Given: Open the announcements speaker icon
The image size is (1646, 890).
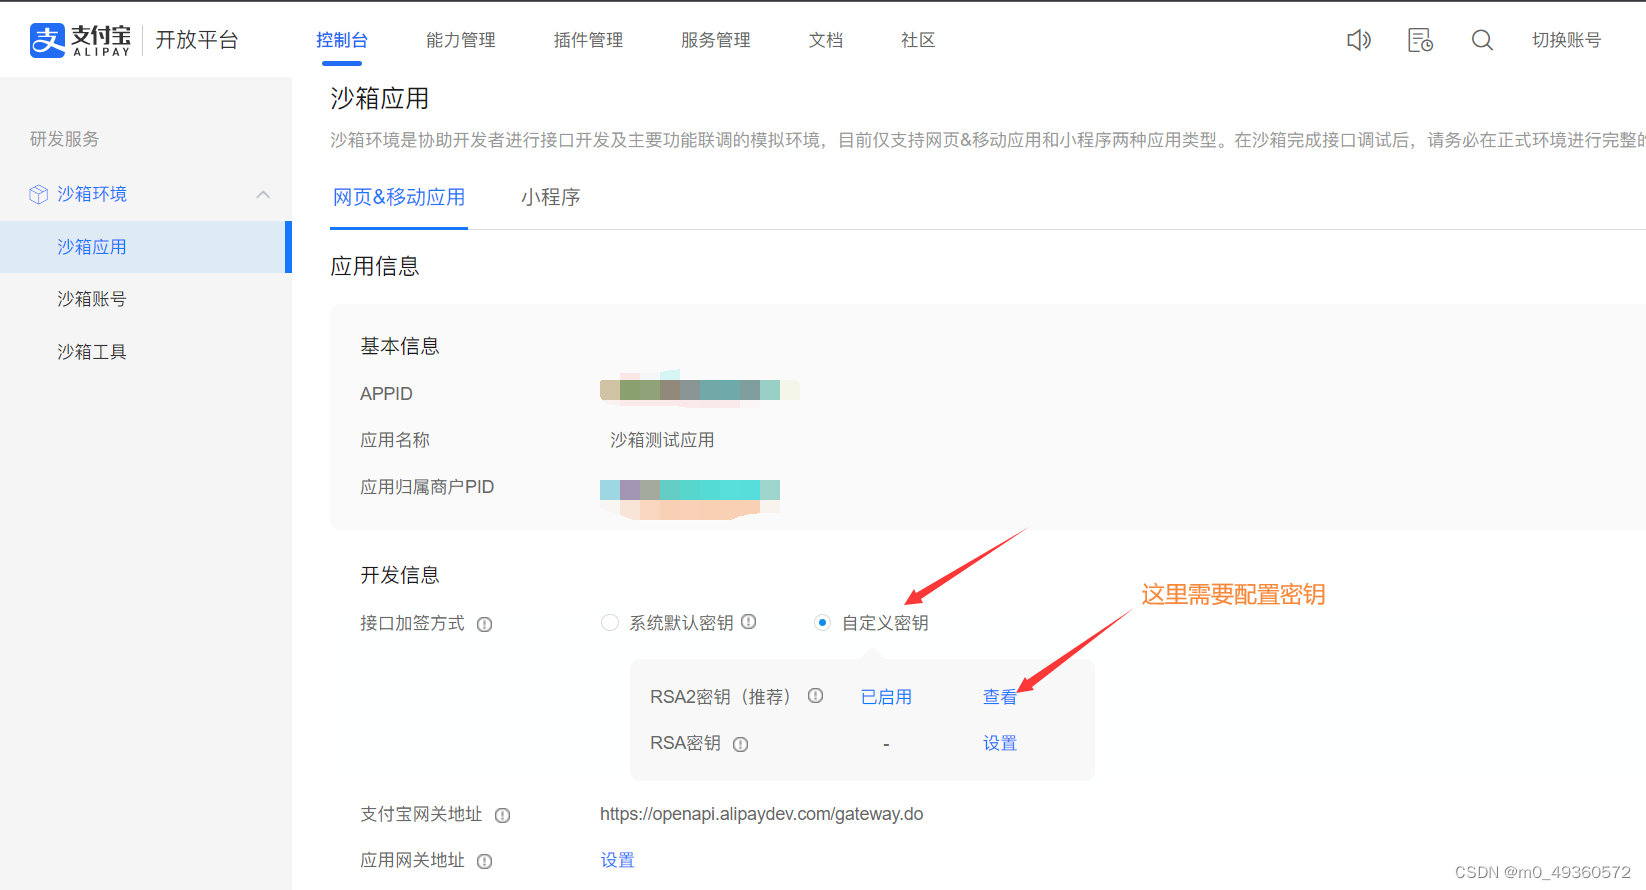Looking at the screenshot, I should 1358,40.
